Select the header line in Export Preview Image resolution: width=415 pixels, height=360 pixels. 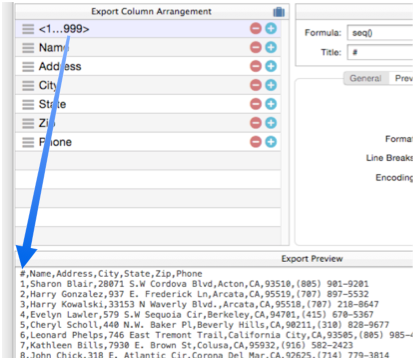[x=111, y=274]
